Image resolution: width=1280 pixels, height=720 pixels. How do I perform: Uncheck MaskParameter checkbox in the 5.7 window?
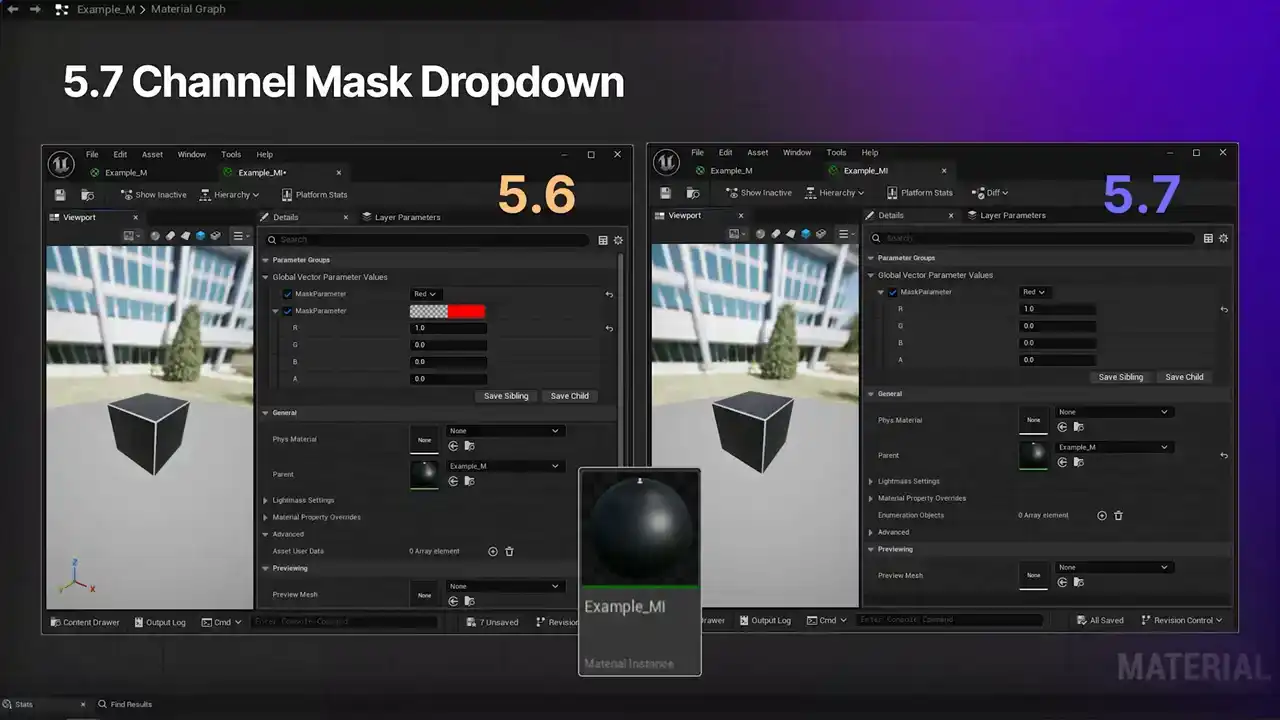tap(893, 292)
